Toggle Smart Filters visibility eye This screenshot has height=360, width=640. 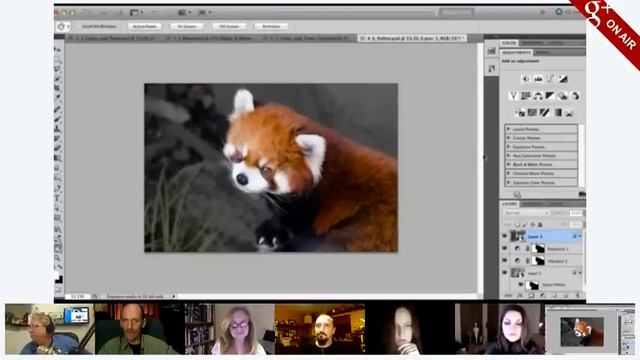pos(521,284)
